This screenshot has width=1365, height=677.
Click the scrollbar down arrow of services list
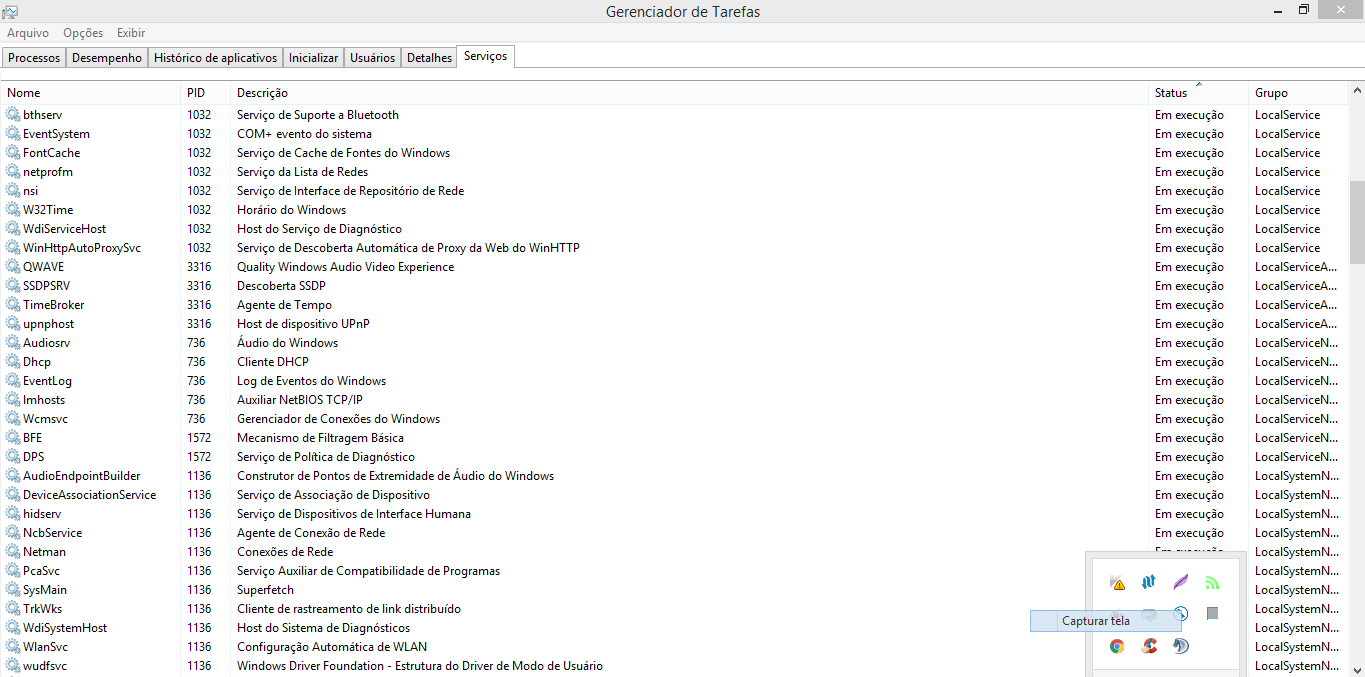tap(1357, 669)
